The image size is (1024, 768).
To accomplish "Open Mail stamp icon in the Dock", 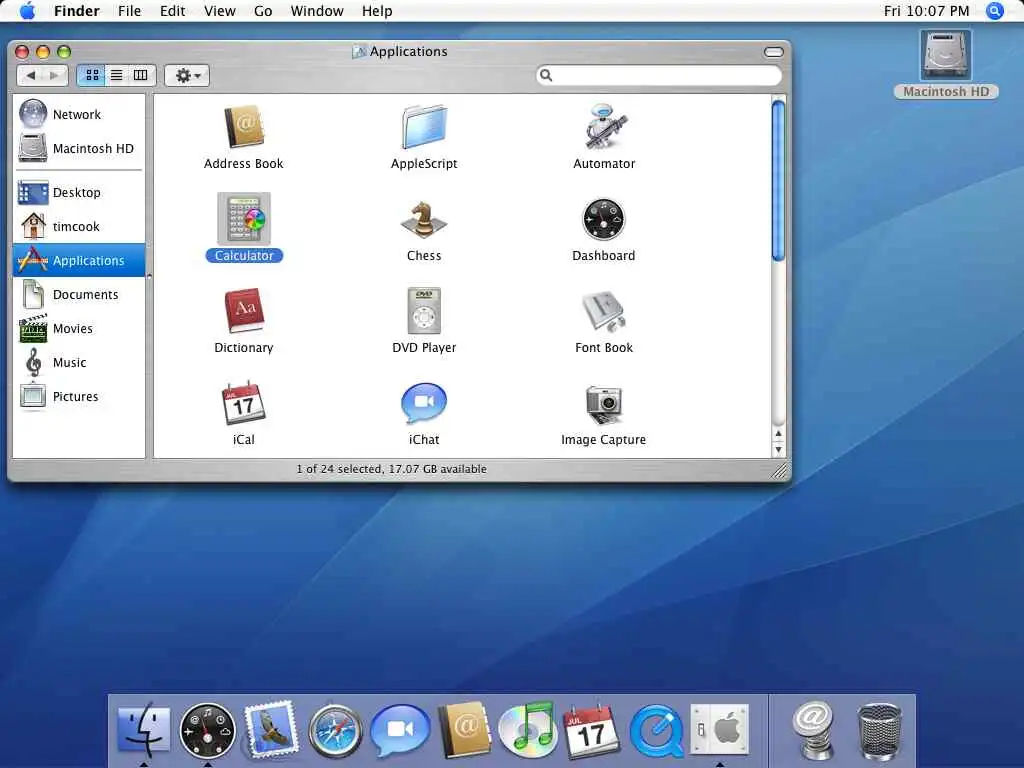I will pyautogui.click(x=272, y=729).
